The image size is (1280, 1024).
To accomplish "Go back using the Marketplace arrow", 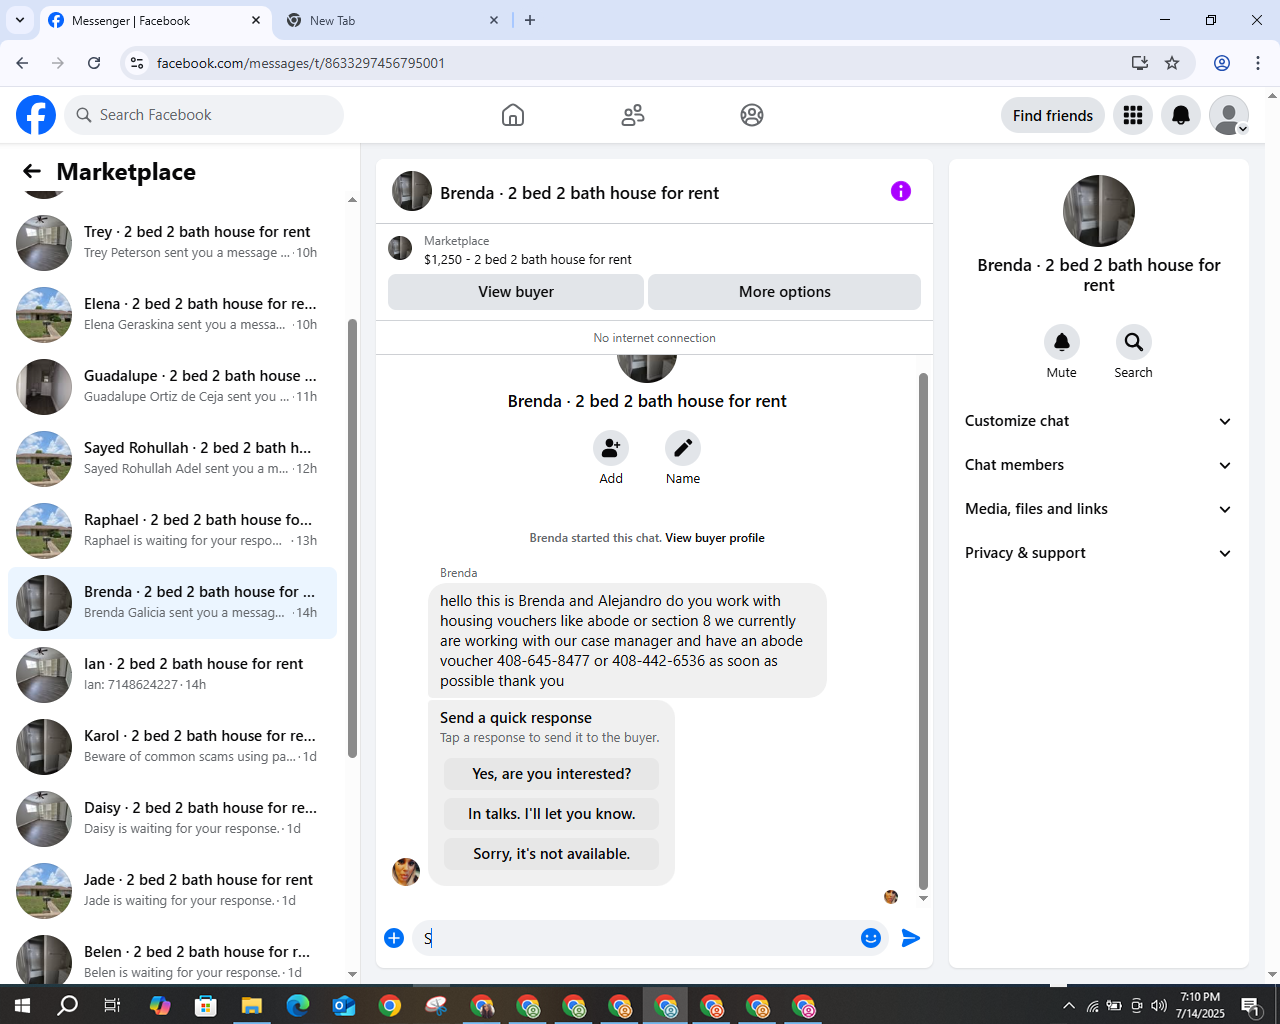I will [32, 172].
